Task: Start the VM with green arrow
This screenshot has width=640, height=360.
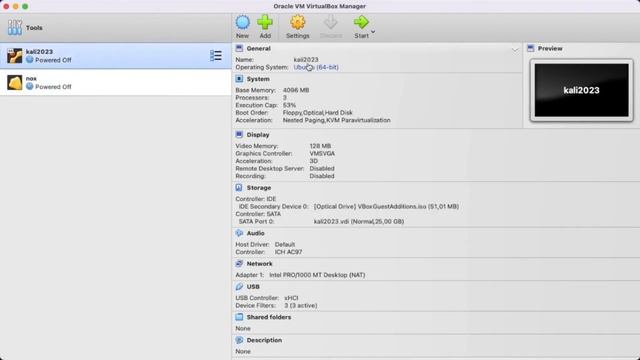Action: point(361,22)
